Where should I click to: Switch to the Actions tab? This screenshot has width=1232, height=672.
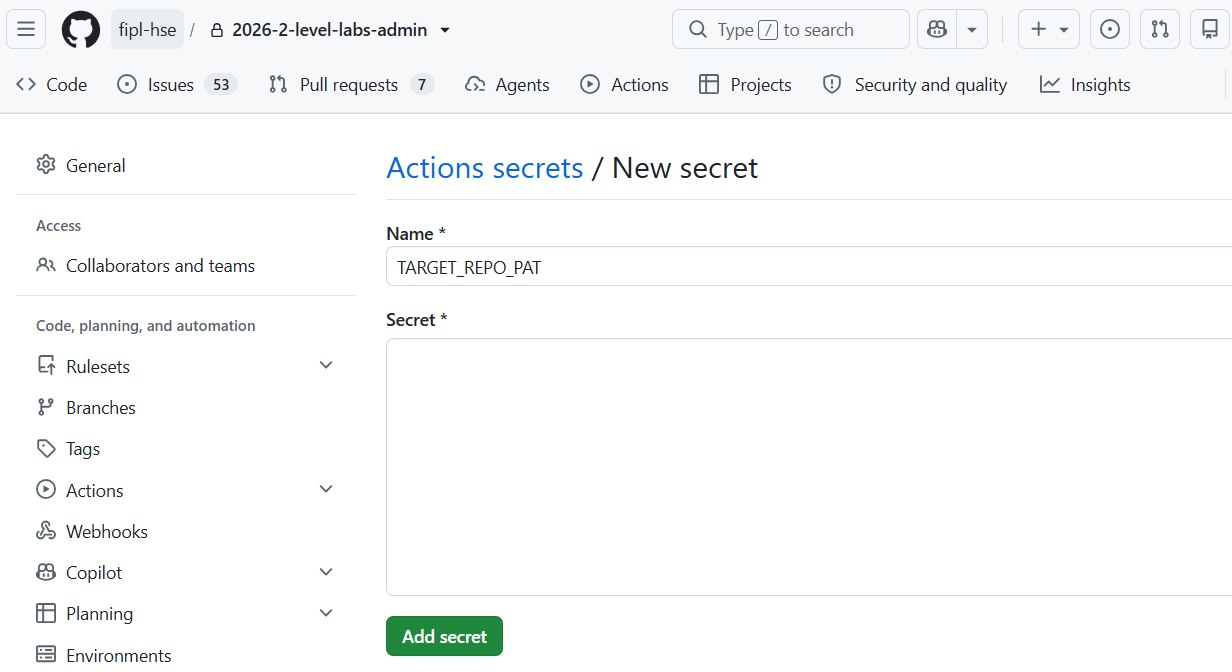pos(625,85)
